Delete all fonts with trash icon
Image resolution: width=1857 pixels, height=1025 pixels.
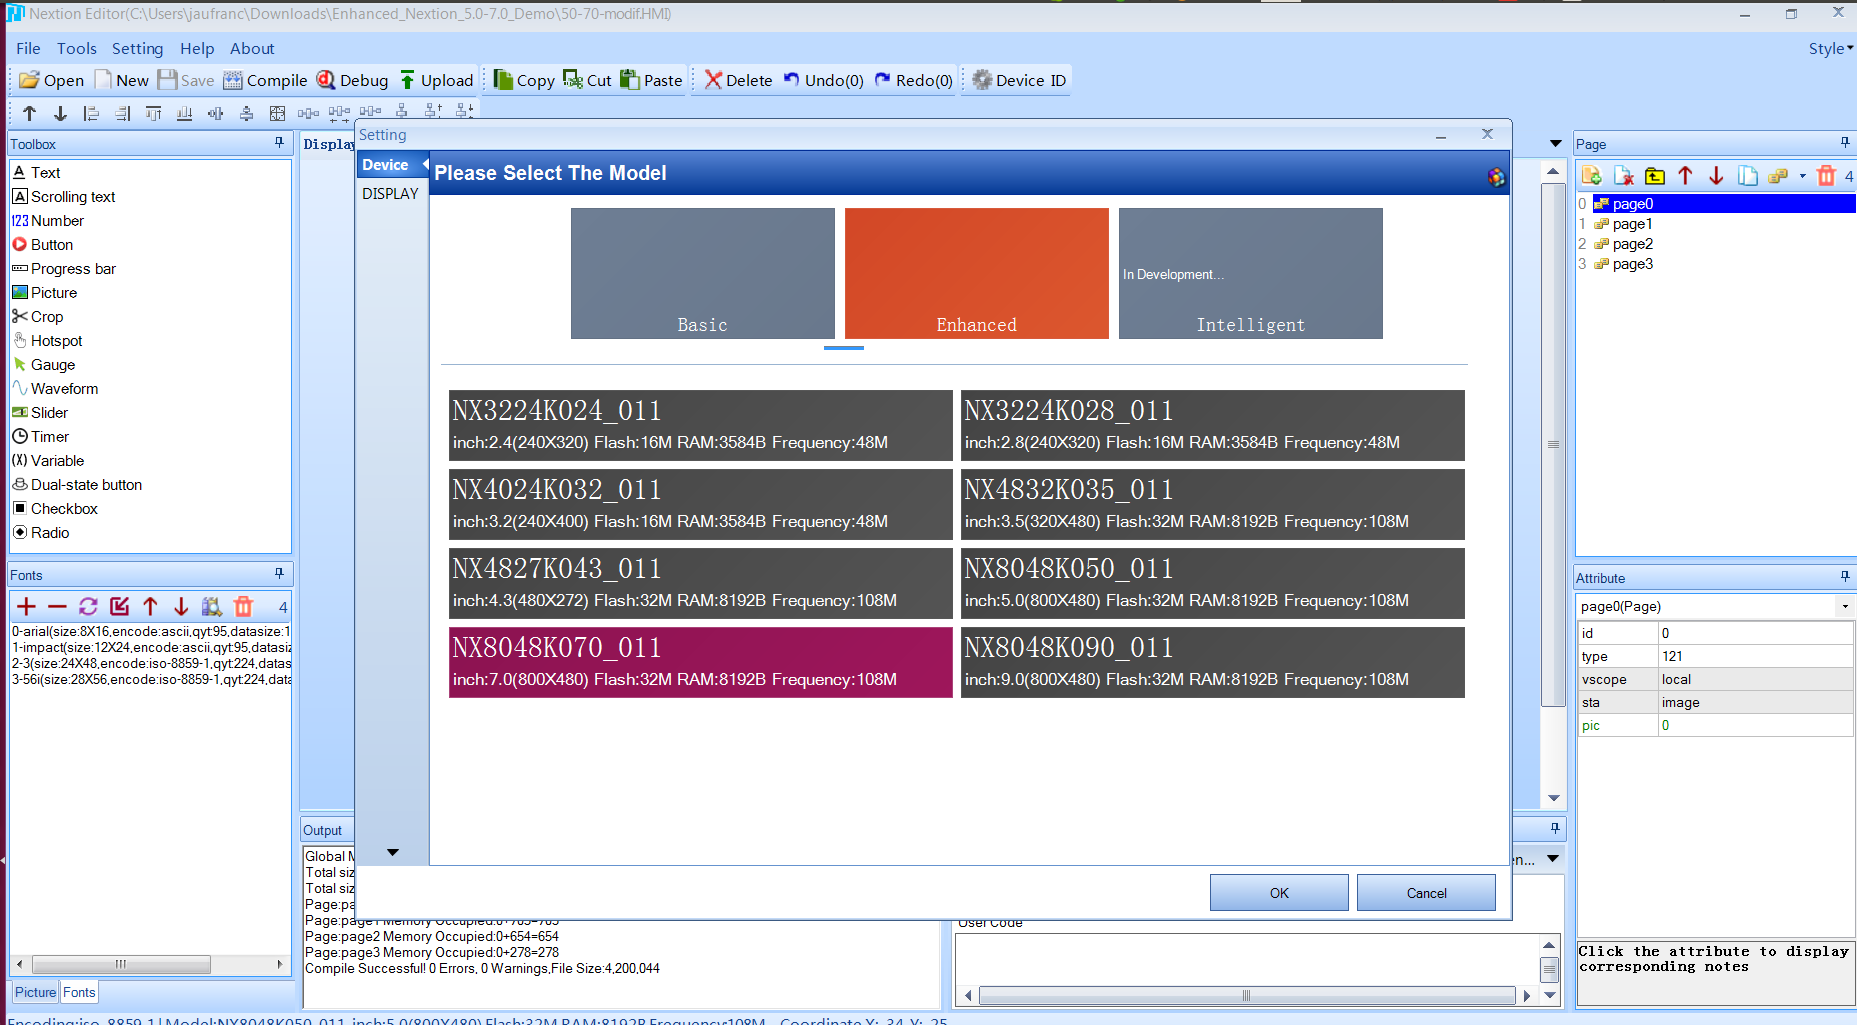[243, 606]
